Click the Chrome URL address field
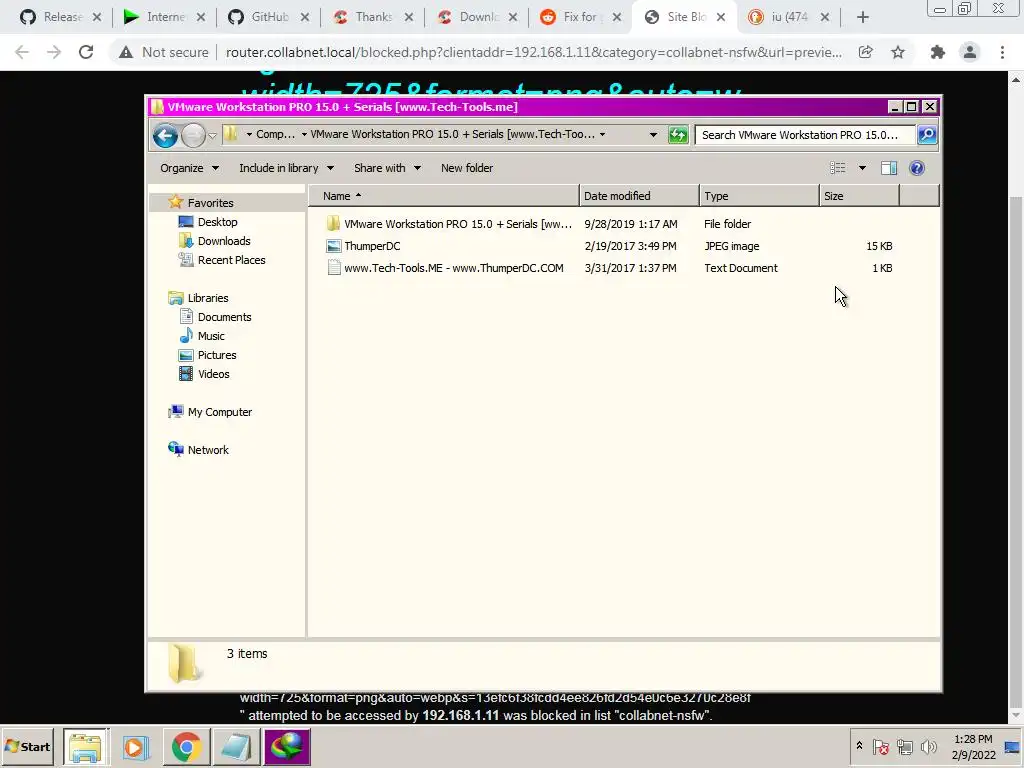Screen dimensions: 1024x768 coord(534,52)
